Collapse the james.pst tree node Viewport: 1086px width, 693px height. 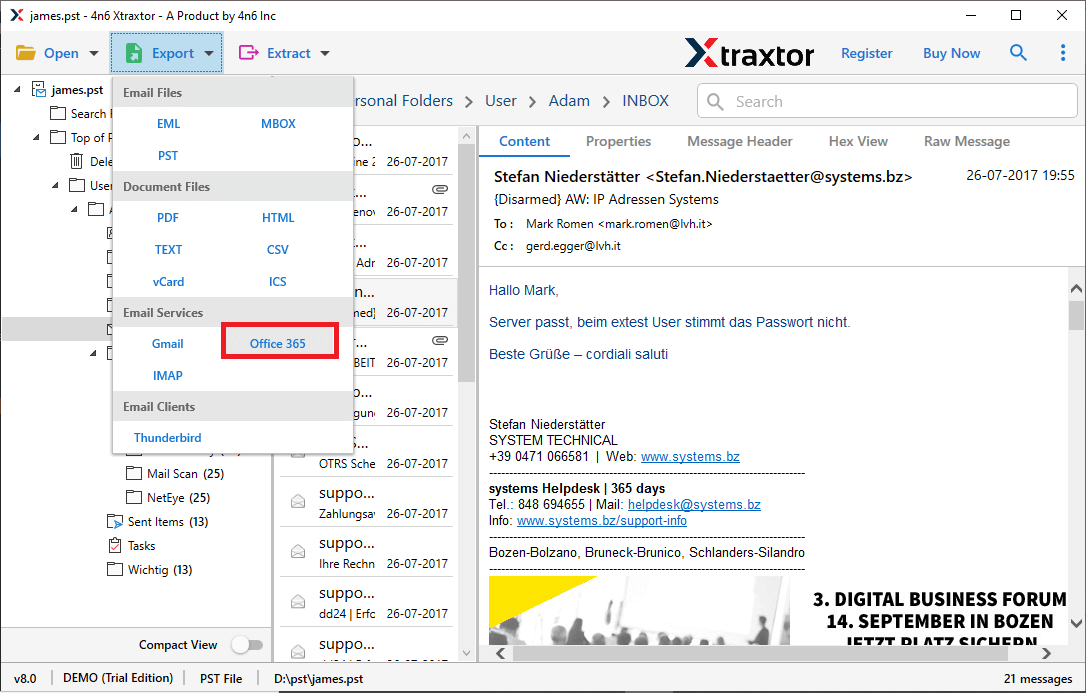click(x=17, y=89)
